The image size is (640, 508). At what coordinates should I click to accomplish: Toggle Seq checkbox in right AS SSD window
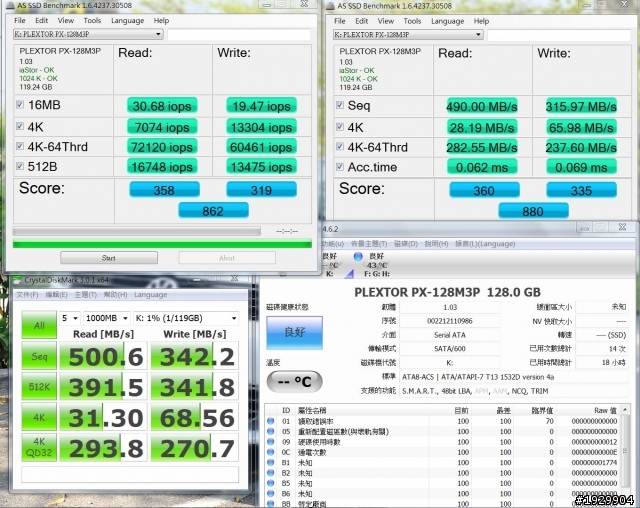click(340, 105)
